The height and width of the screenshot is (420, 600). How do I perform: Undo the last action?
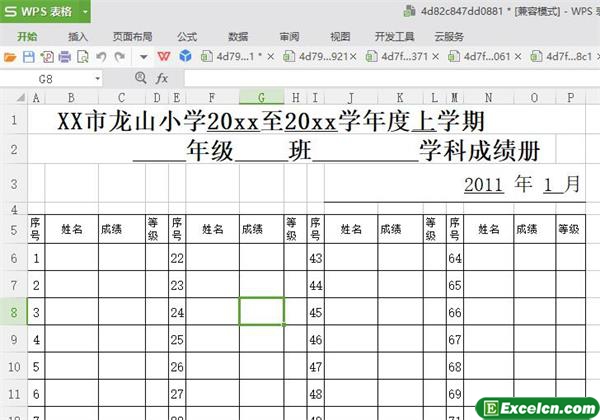101,57
